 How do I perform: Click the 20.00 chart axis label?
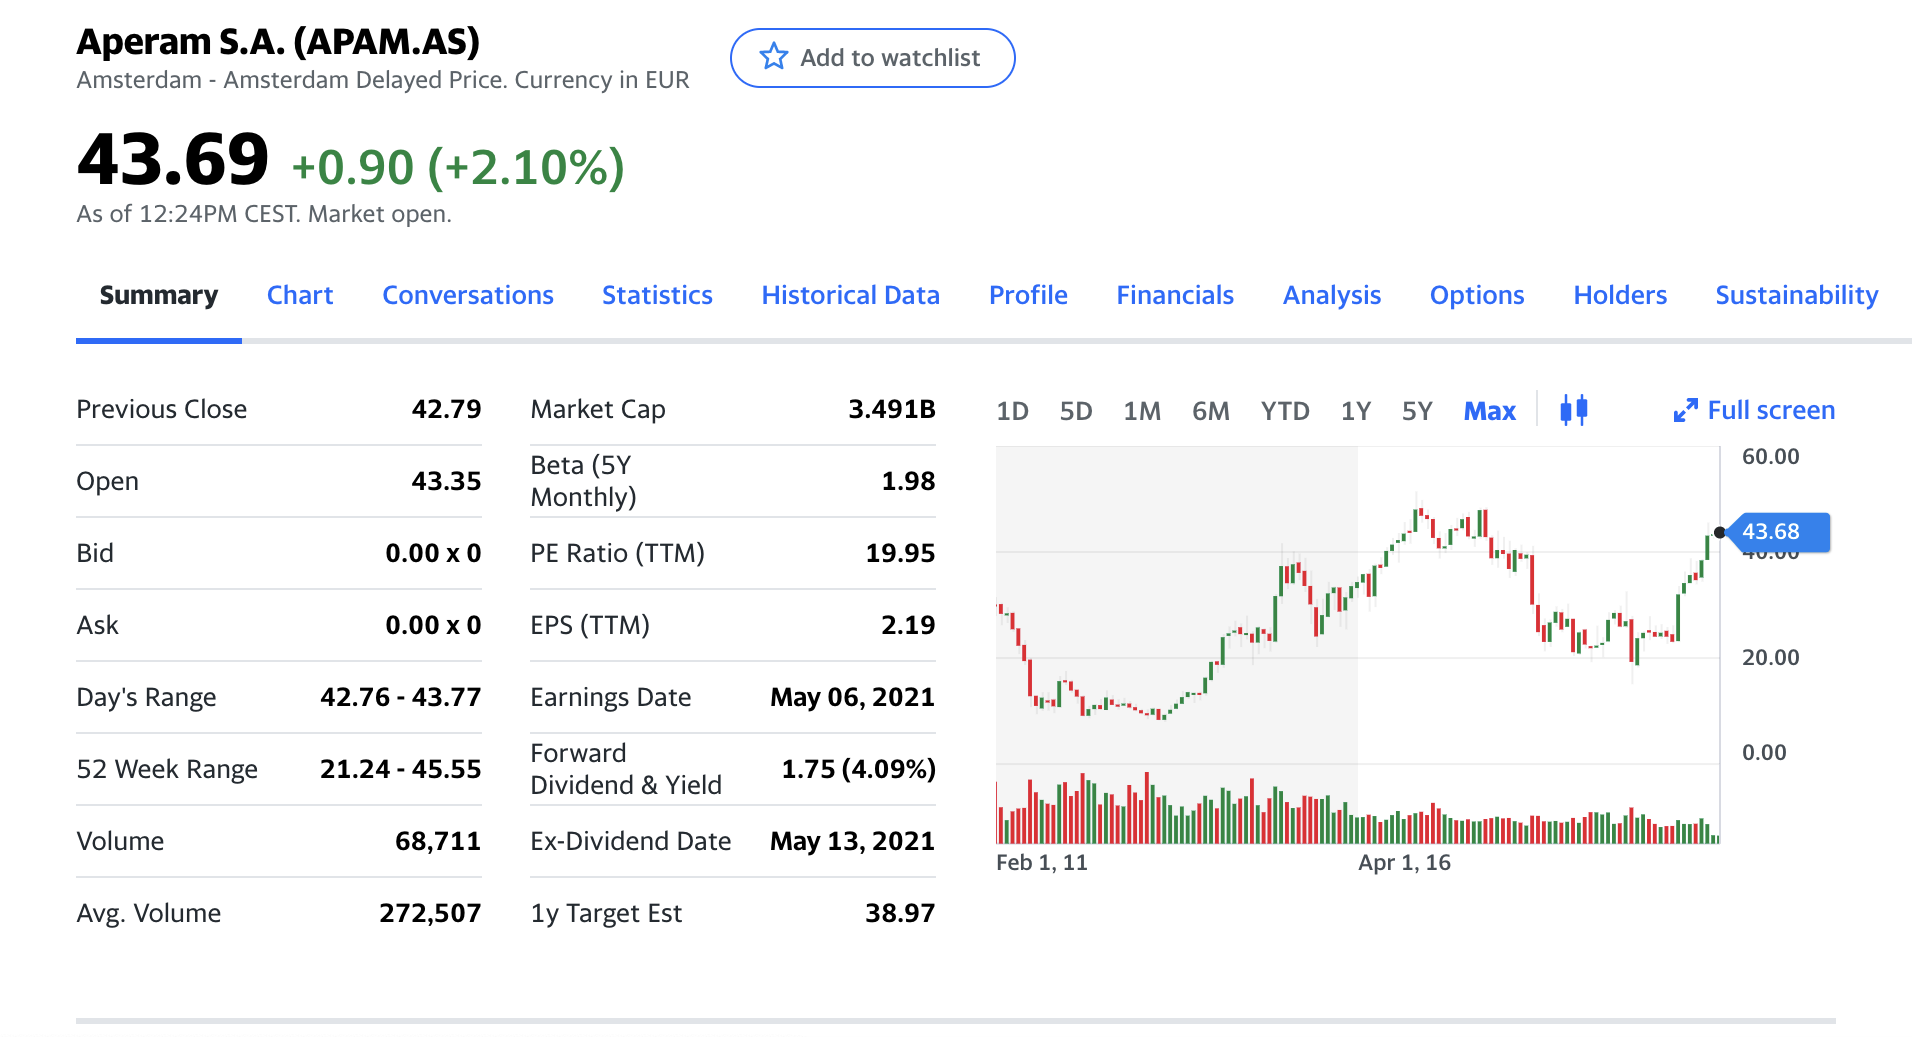tap(1770, 657)
